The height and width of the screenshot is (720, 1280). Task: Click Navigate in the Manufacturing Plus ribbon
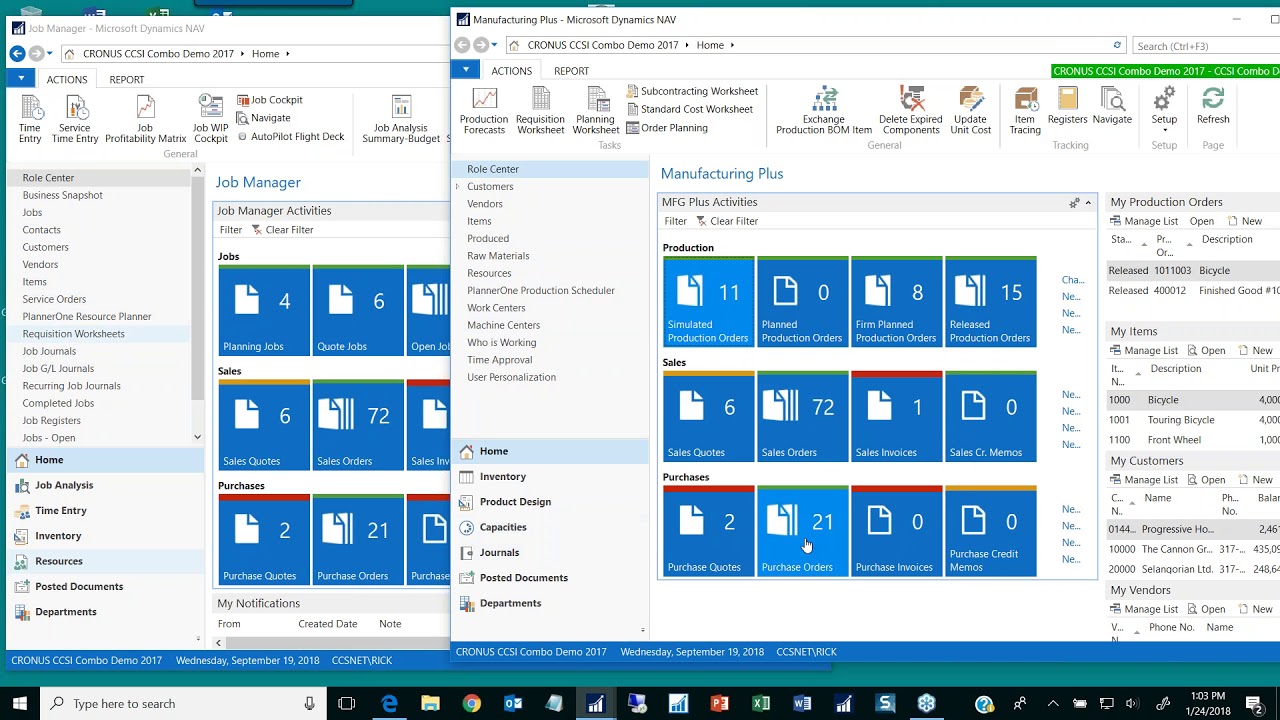(1112, 106)
